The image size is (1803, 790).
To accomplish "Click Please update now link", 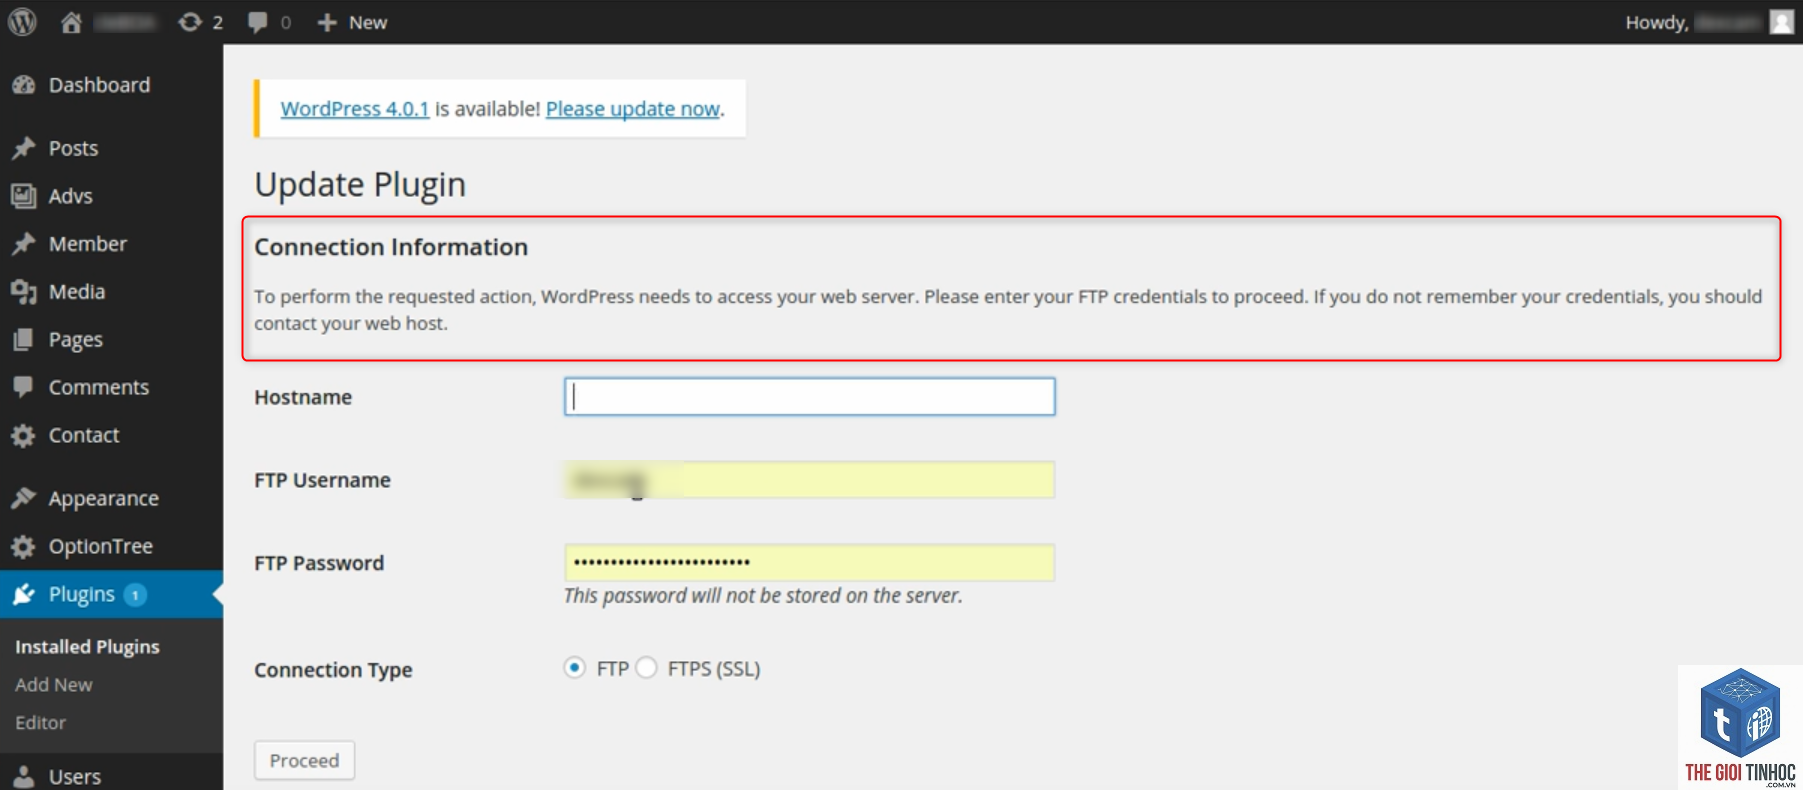I will [633, 109].
